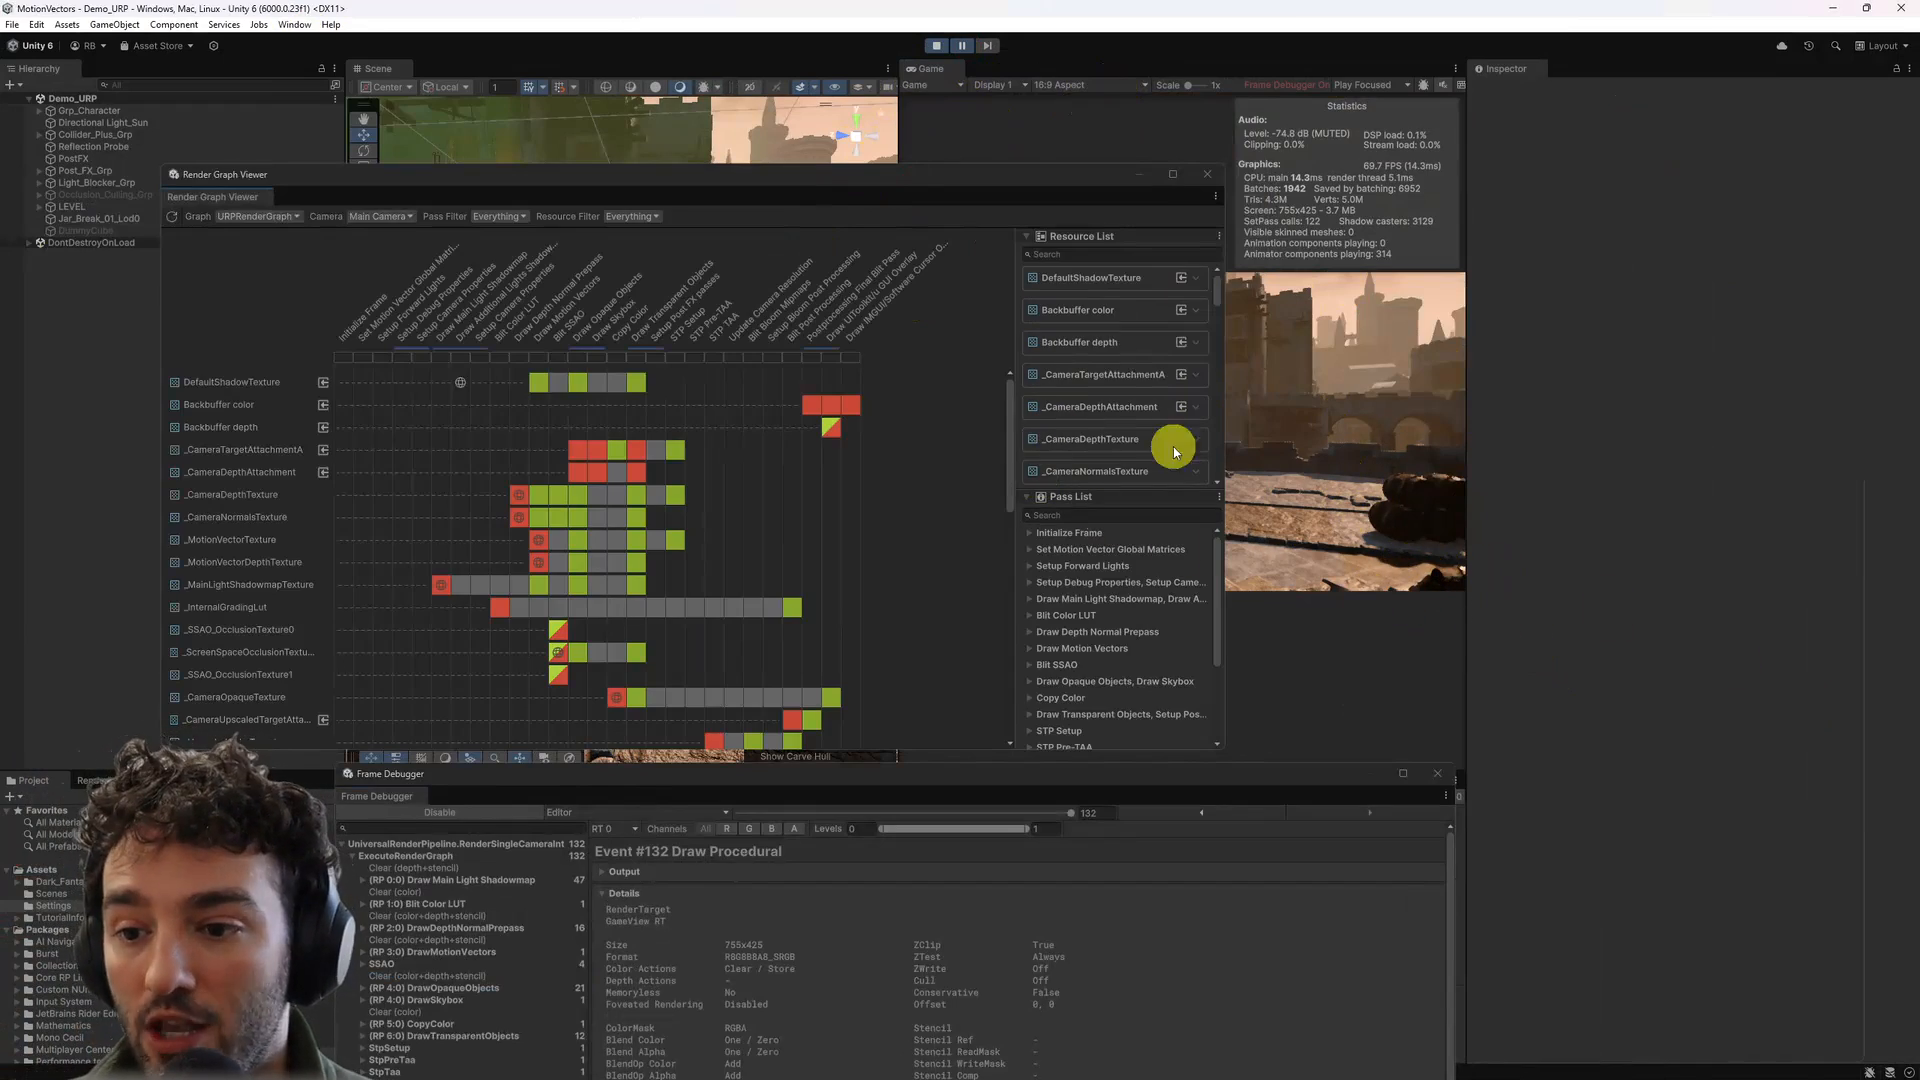Expand the Draw Motion Vectors pass
Viewport: 1920px width, 1080px height.
pos(1030,648)
